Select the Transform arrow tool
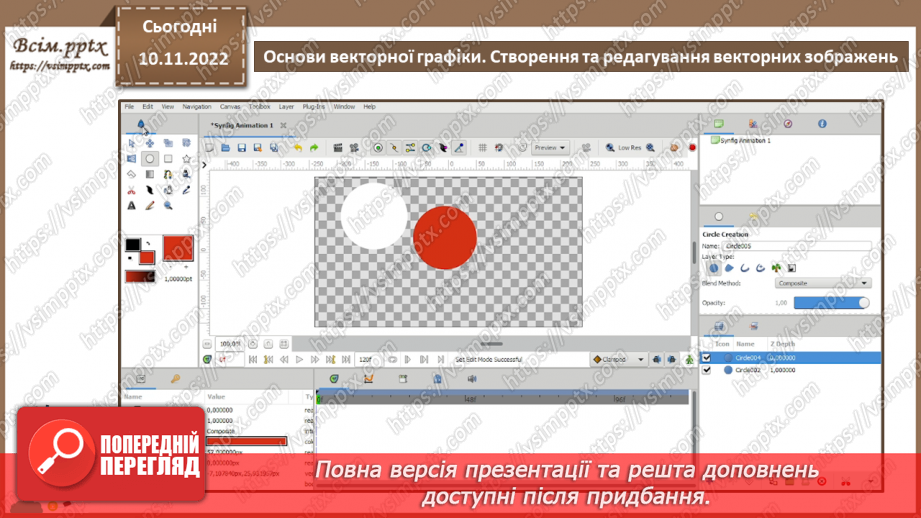 pyautogui.click(x=132, y=143)
